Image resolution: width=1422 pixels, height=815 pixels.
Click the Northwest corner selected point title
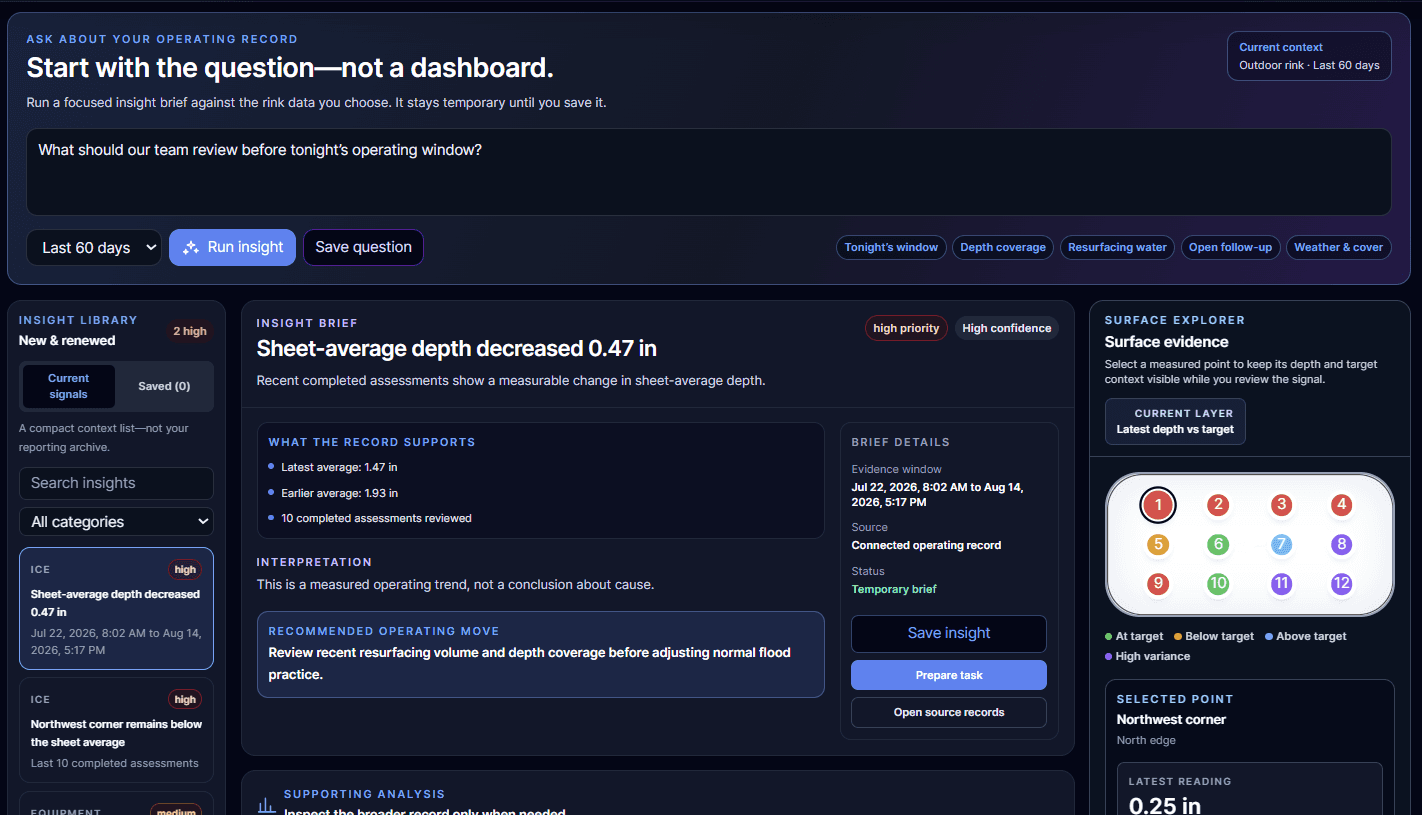[x=1171, y=719]
